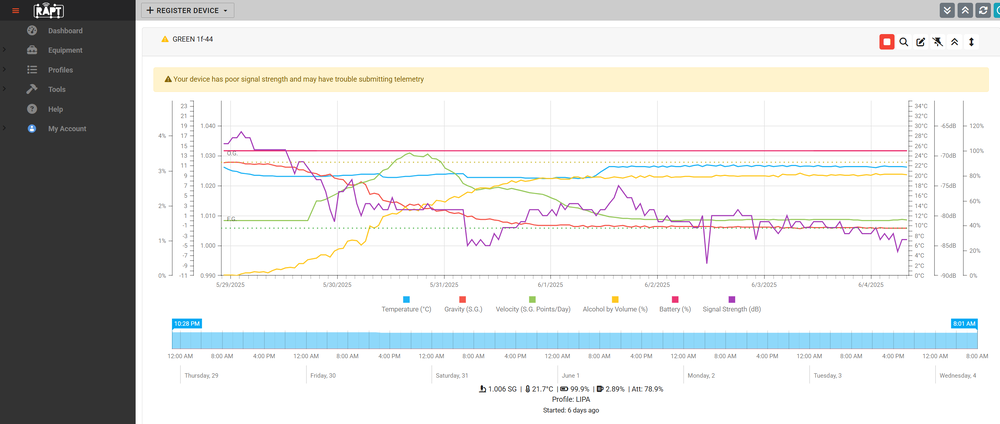1000x424 pixels.
Task: Click the vertical resize arrow icon
Action: 971,42
